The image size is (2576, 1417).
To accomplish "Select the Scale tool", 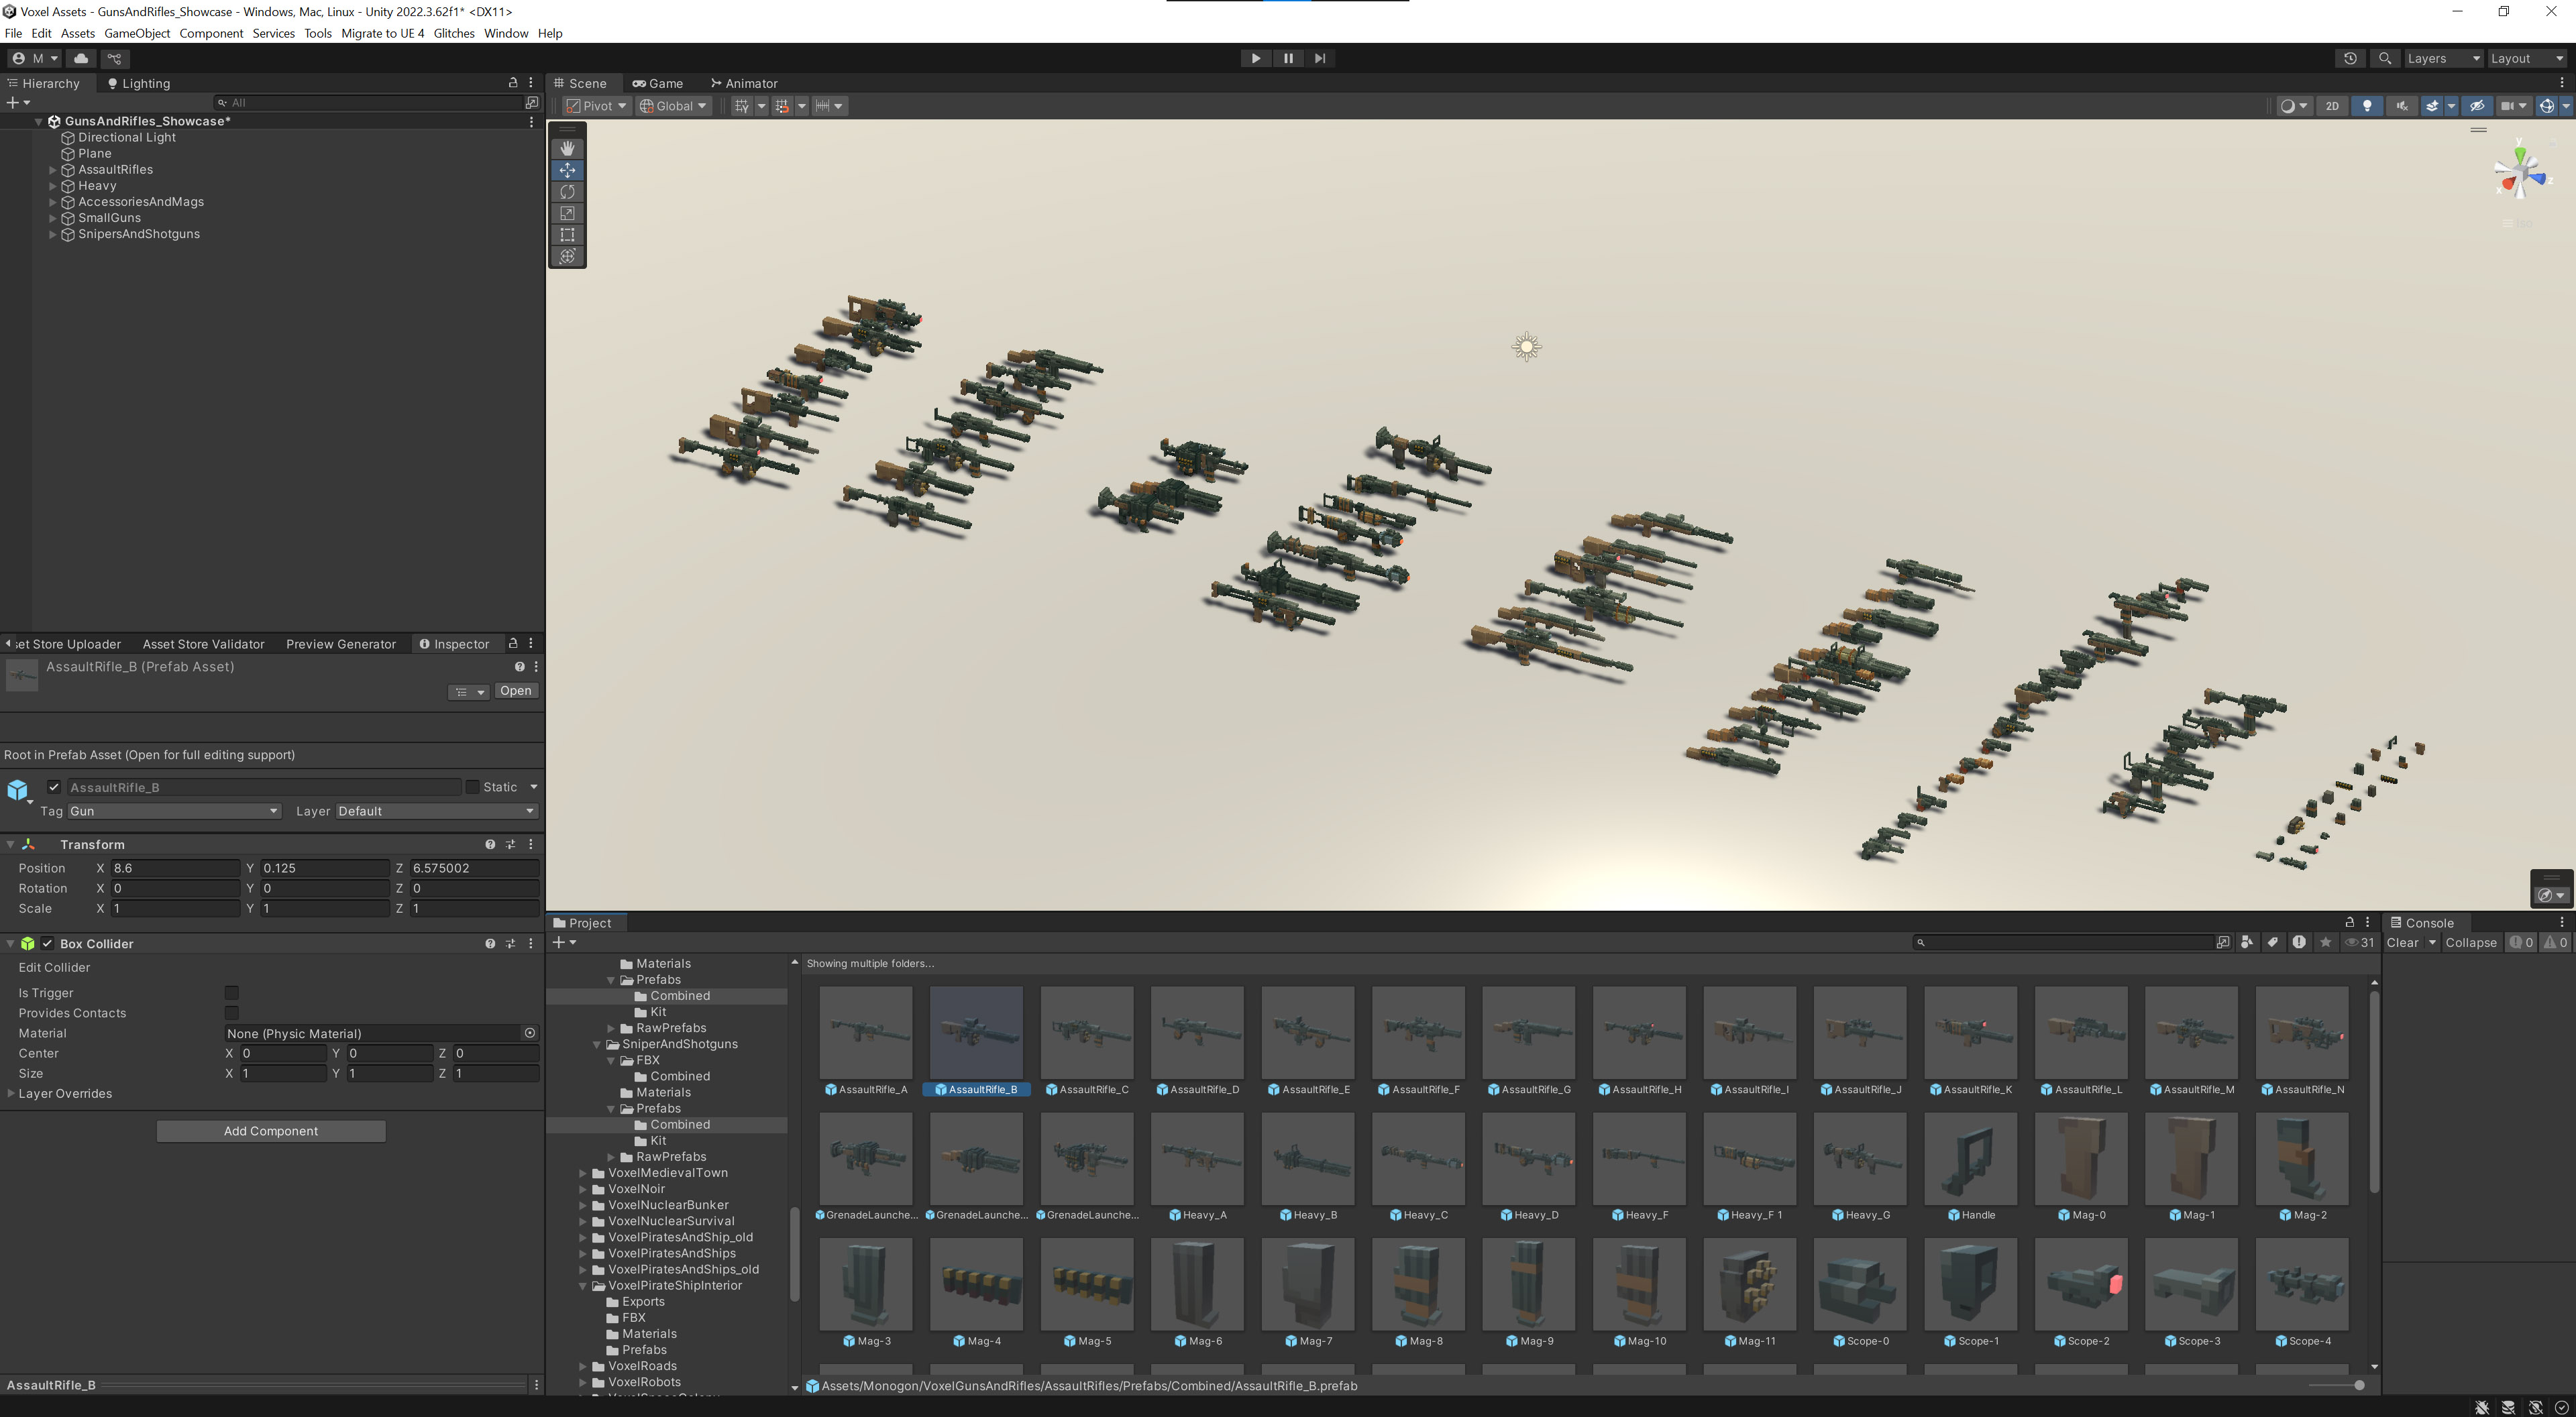I will coord(567,213).
